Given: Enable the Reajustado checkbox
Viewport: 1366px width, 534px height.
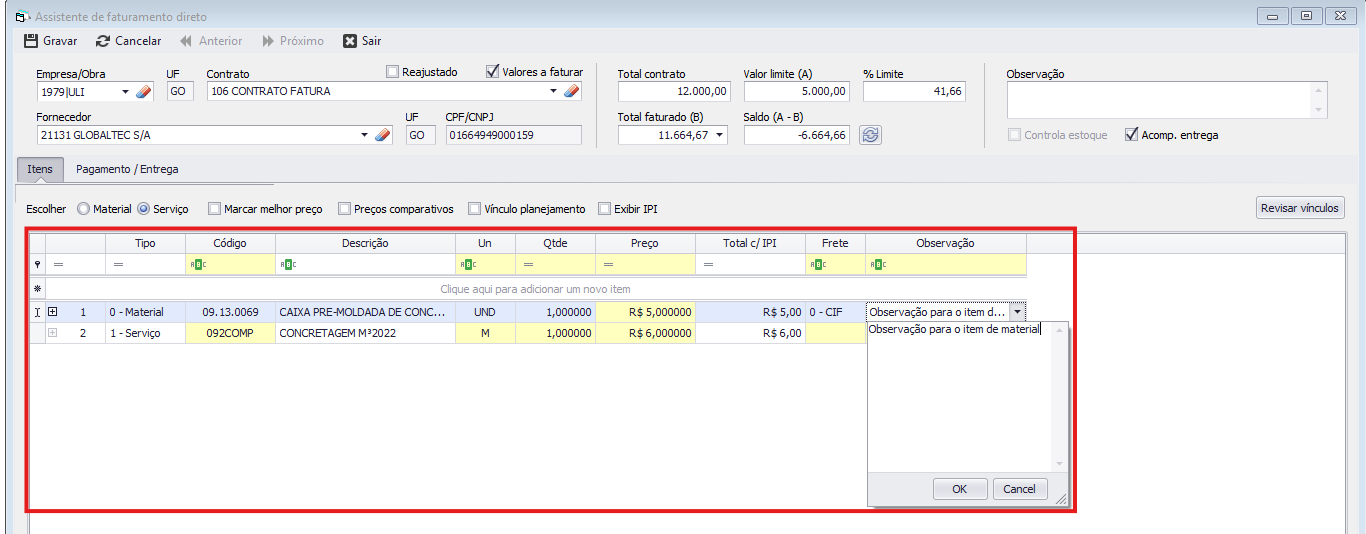Looking at the screenshot, I should (393, 72).
